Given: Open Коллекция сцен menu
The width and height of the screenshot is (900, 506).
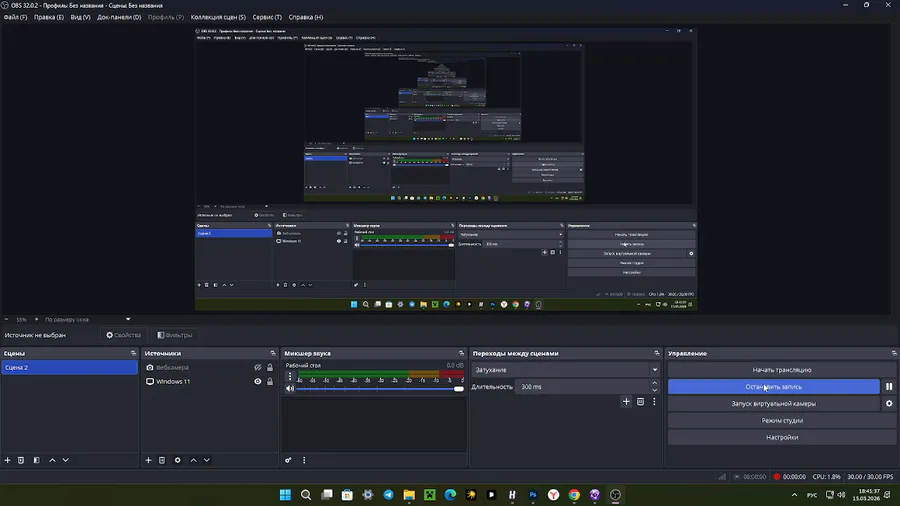Looking at the screenshot, I should (x=218, y=17).
